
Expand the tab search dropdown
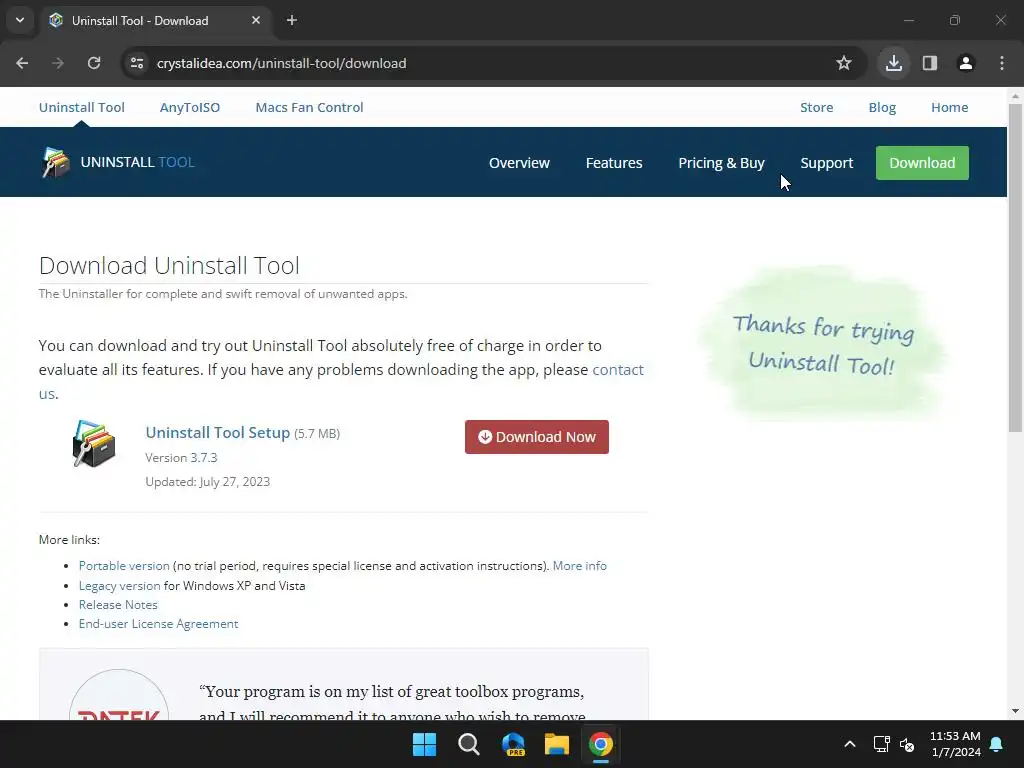click(x=20, y=20)
